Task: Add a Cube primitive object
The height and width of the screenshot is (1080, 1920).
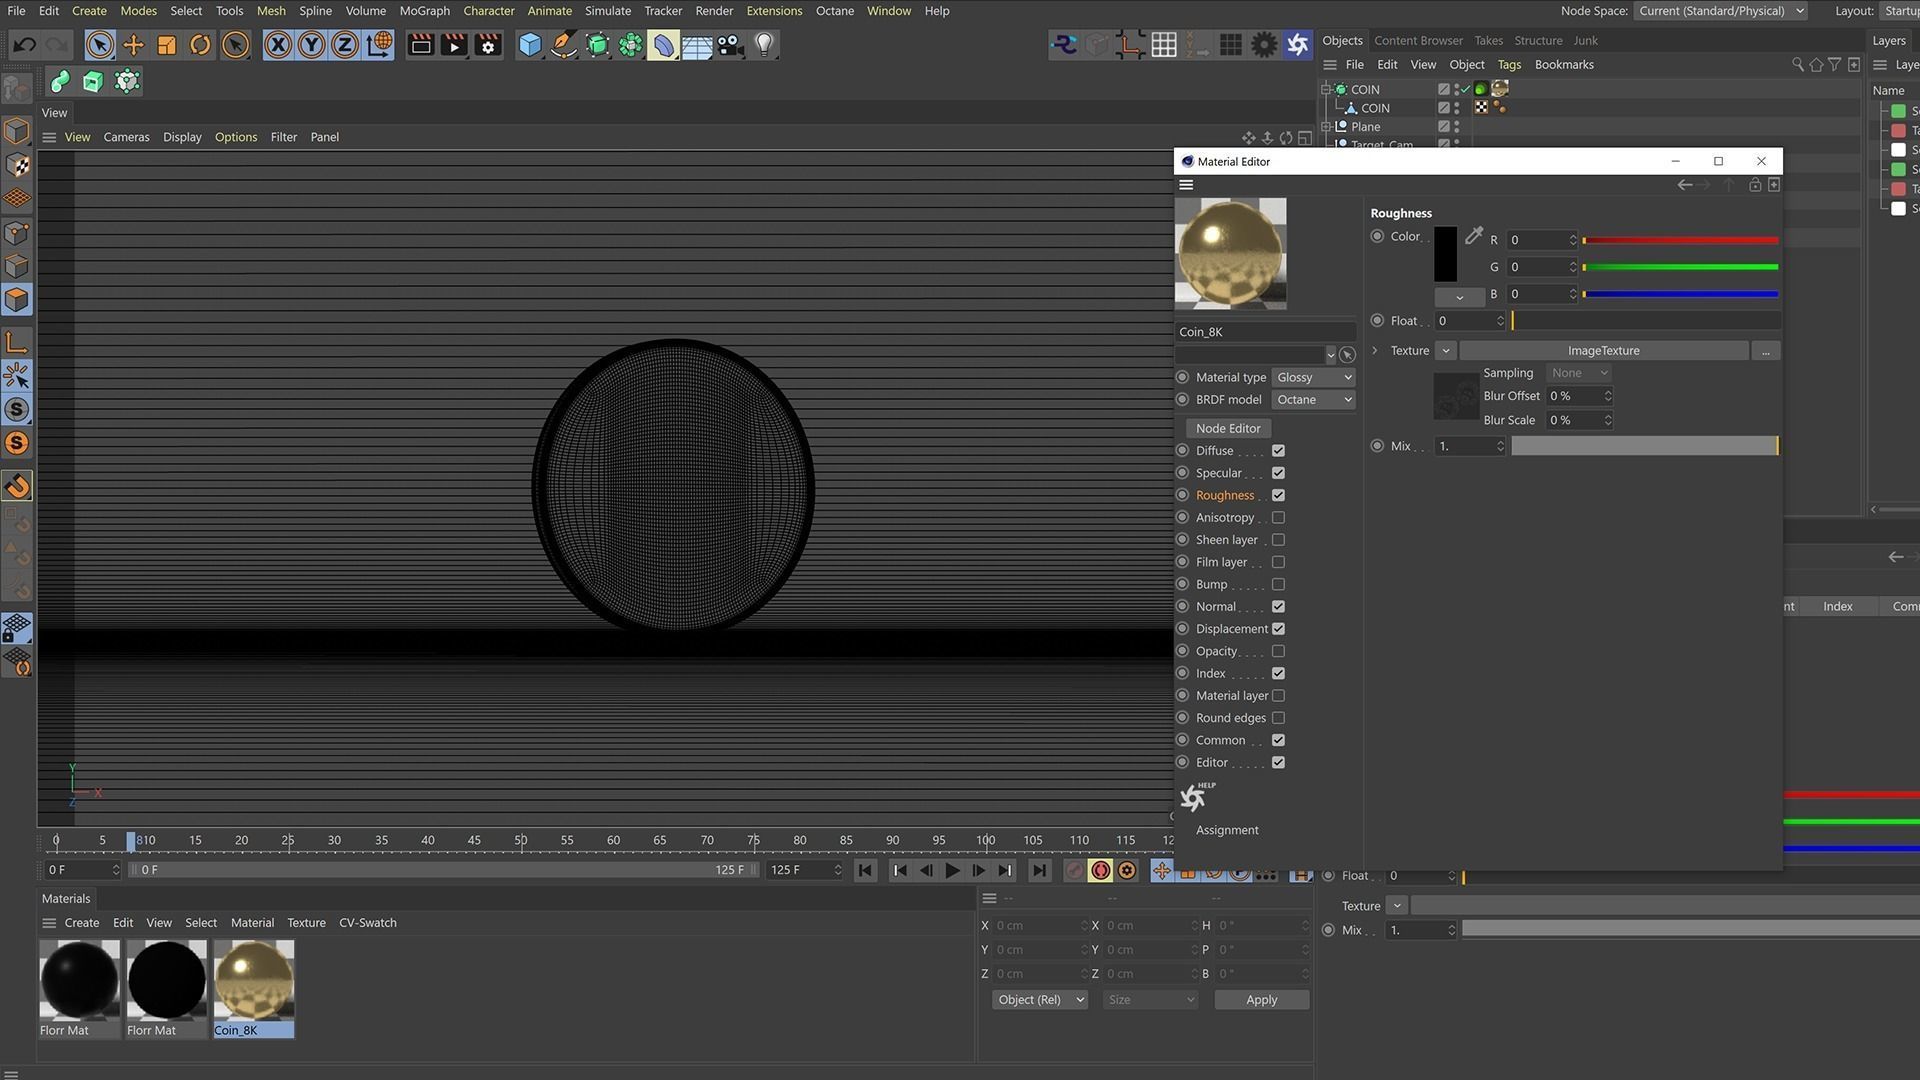Action: point(530,45)
